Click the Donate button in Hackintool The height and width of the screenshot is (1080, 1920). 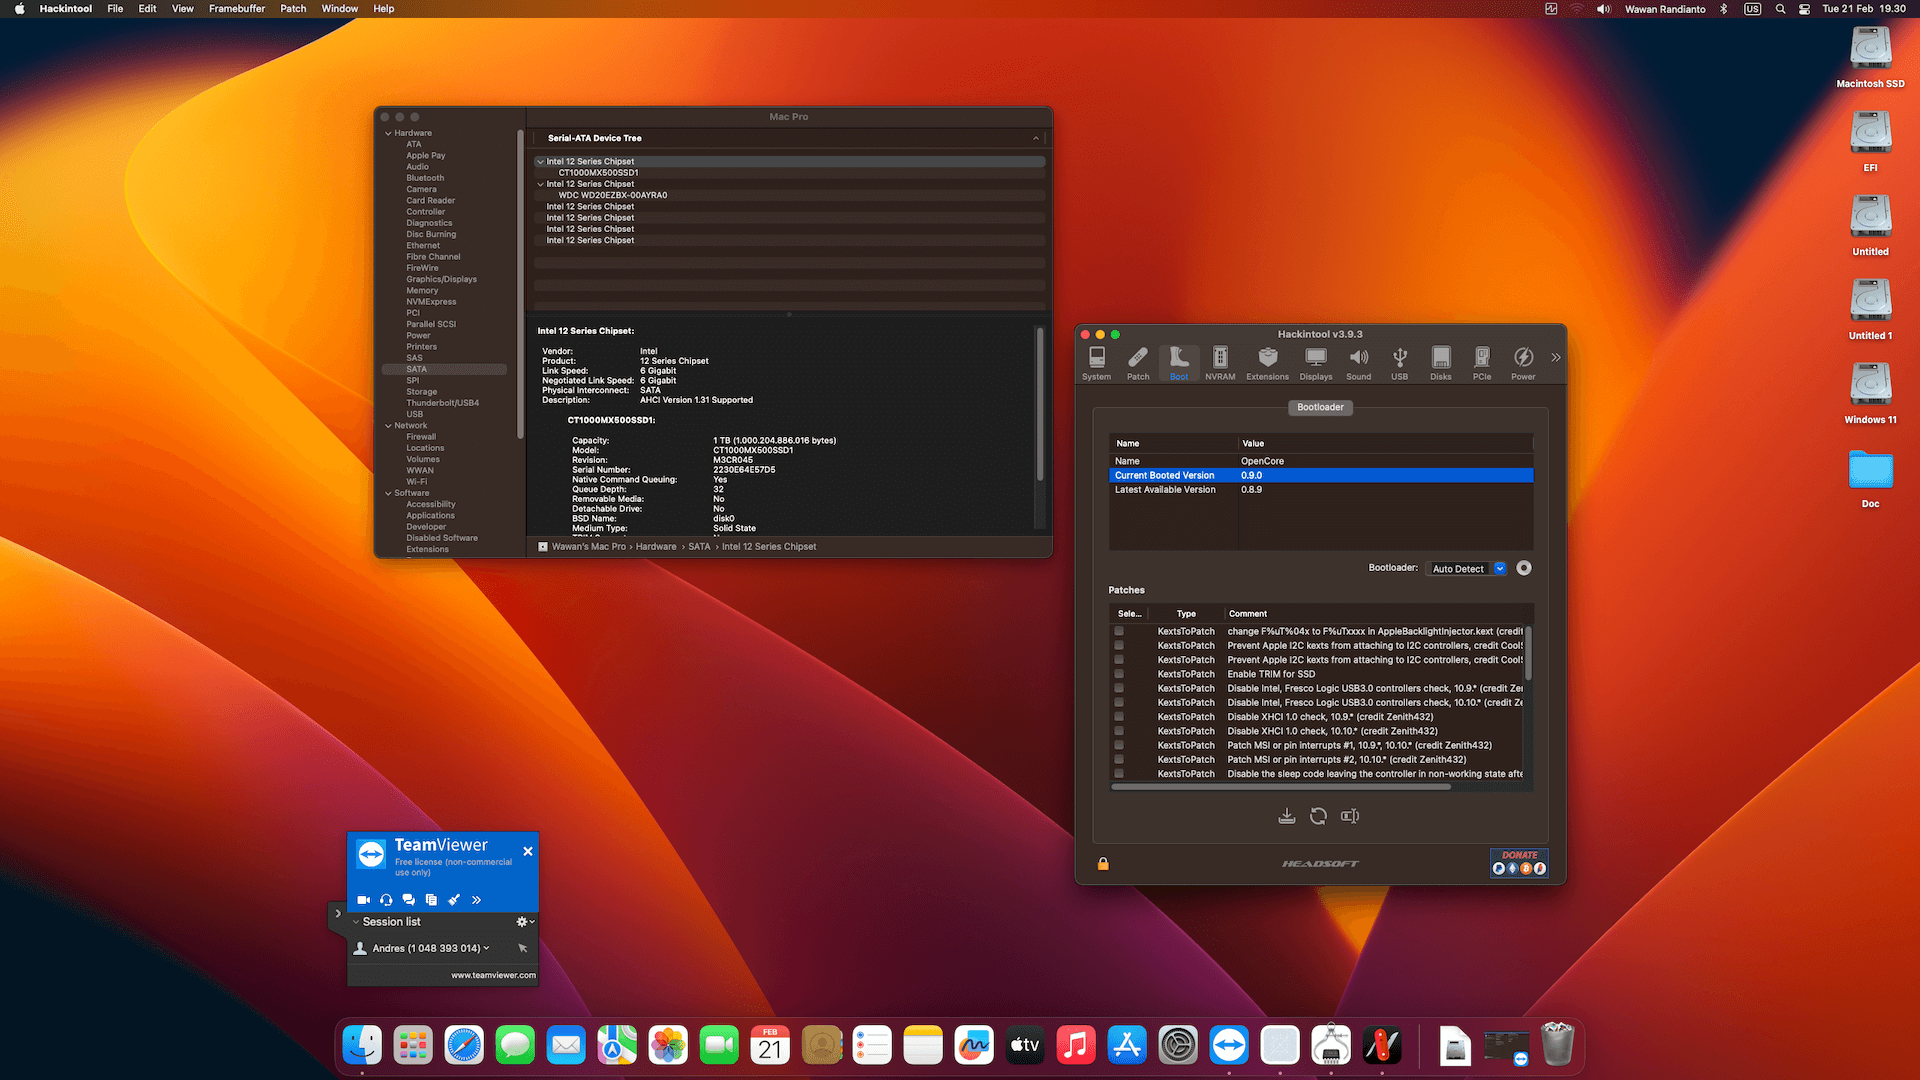point(1519,863)
